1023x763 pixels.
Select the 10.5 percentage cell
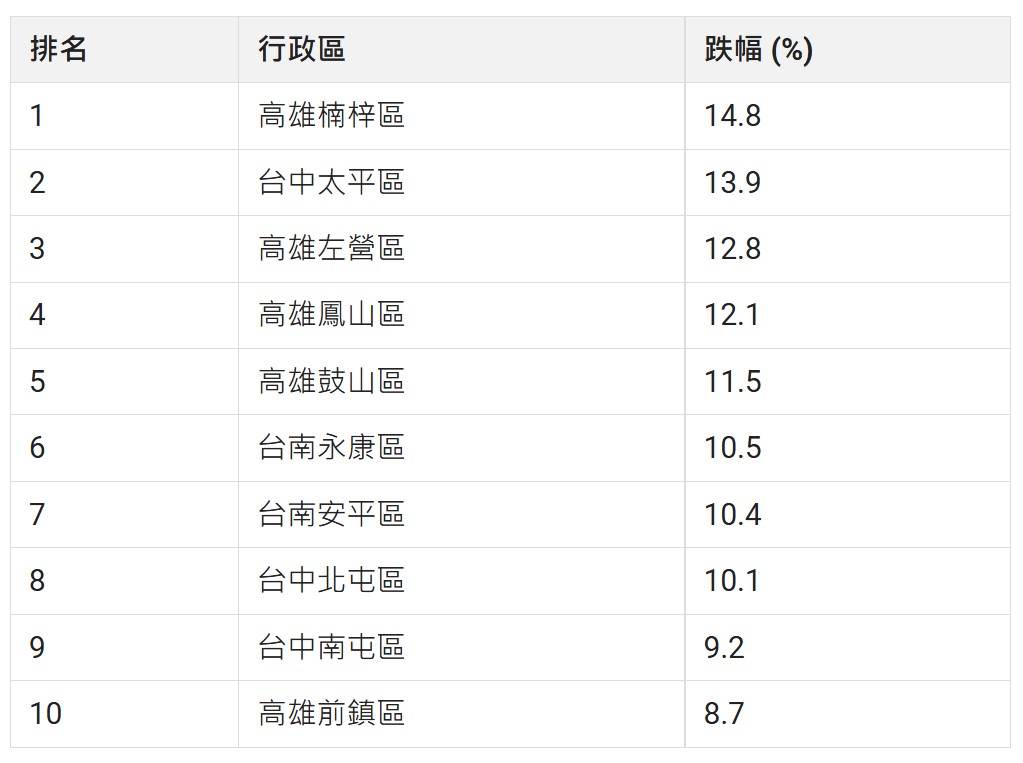click(732, 447)
